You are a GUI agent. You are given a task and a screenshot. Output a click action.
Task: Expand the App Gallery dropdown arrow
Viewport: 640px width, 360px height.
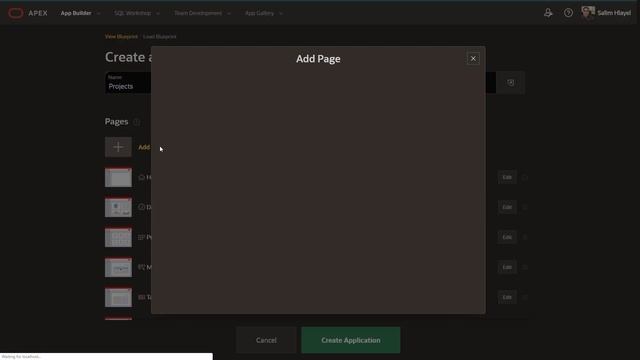(280, 13)
